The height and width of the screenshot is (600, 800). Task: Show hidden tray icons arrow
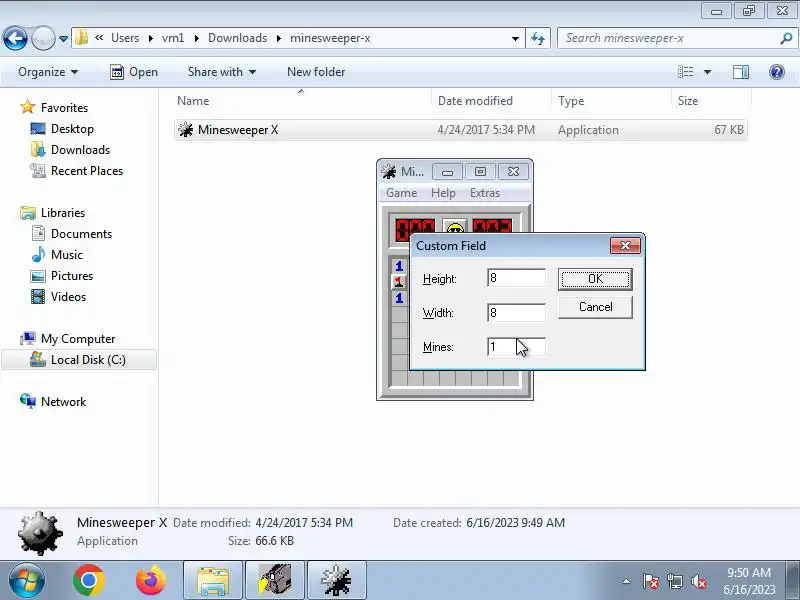[x=627, y=581]
